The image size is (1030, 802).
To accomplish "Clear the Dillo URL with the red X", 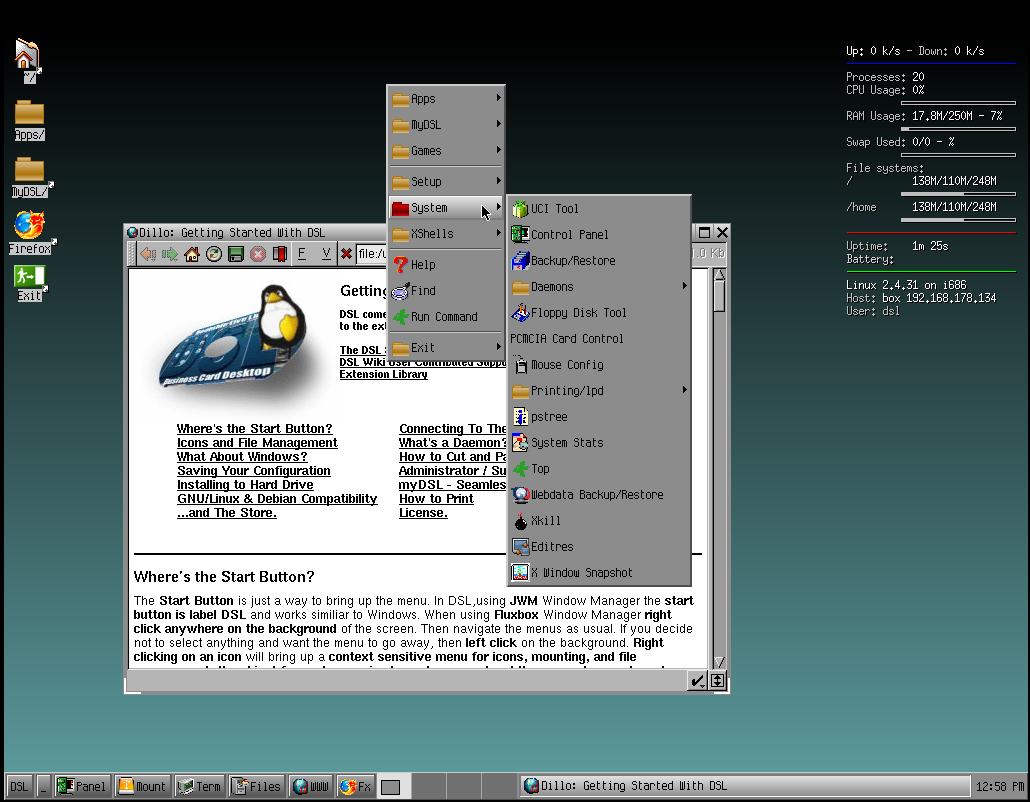I will click(x=346, y=254).
